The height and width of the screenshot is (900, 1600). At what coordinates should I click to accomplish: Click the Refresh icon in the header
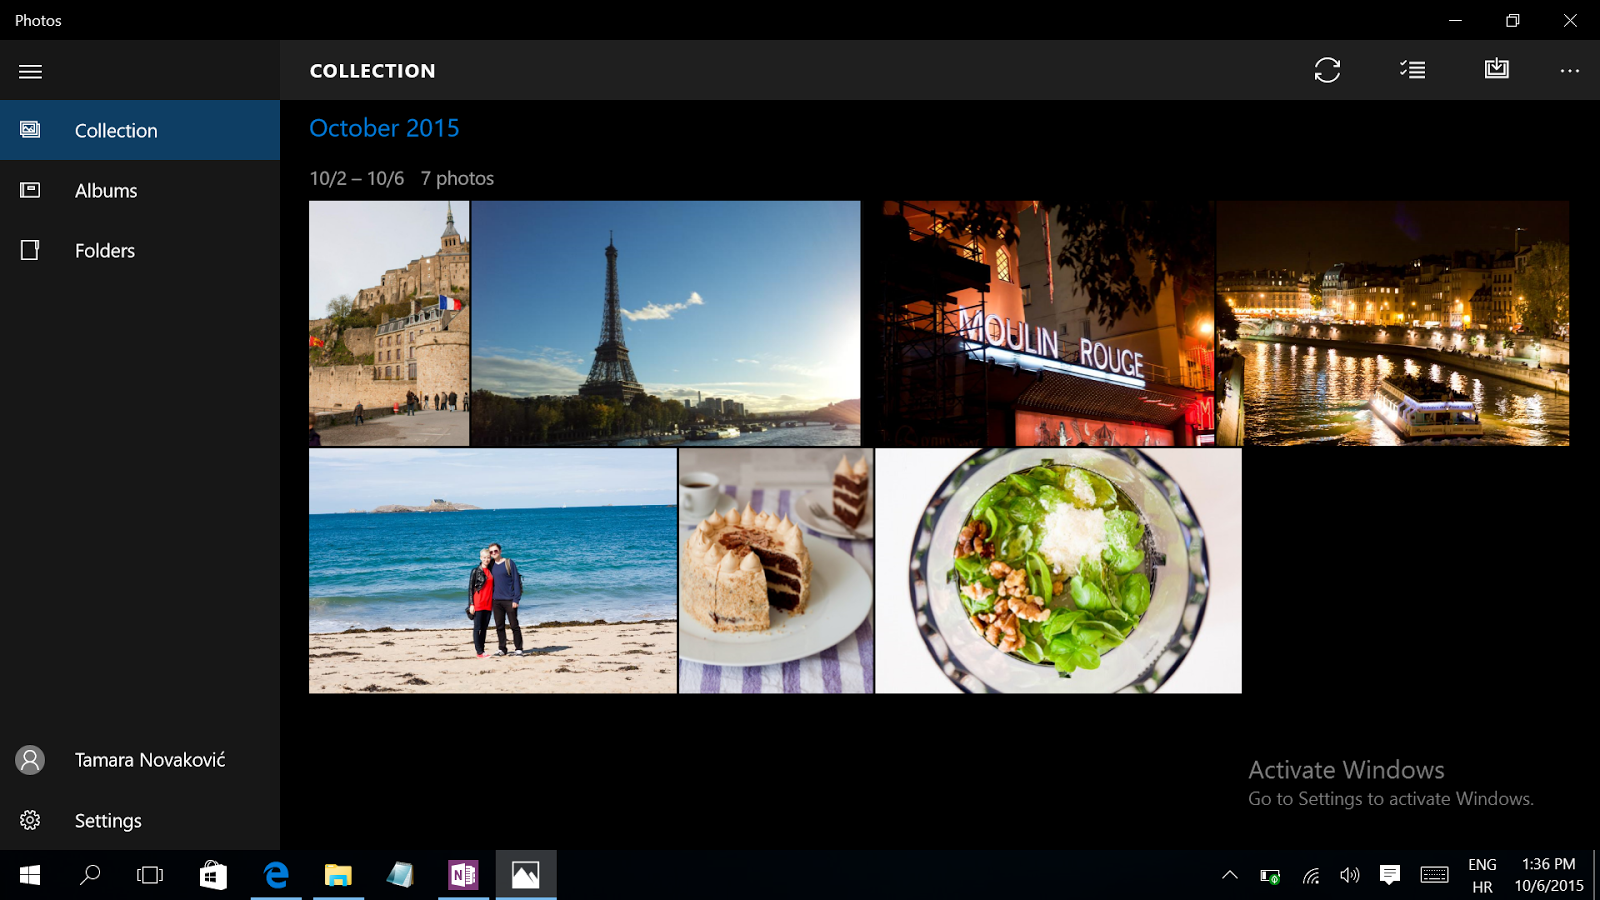(x=1327, y=70)
